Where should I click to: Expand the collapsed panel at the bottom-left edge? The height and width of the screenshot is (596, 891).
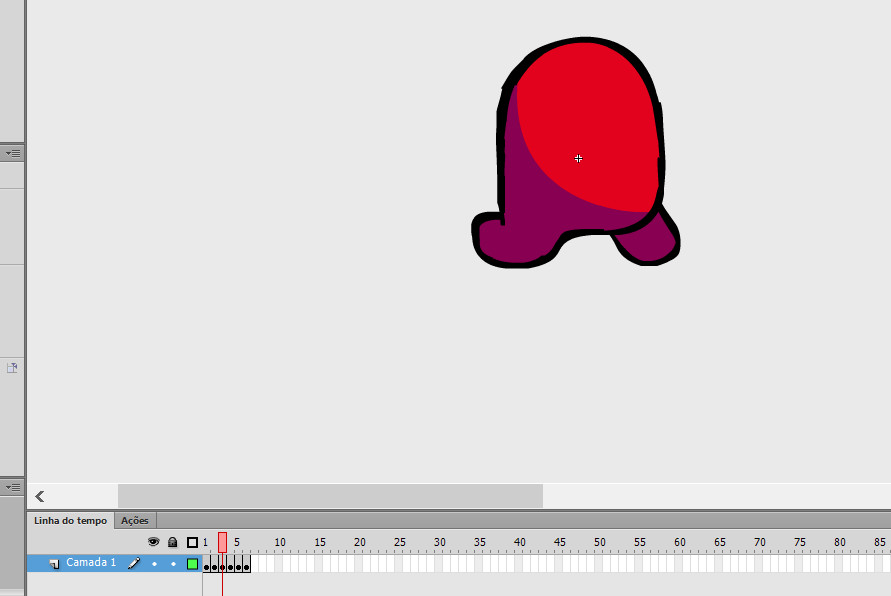[12, 487]
